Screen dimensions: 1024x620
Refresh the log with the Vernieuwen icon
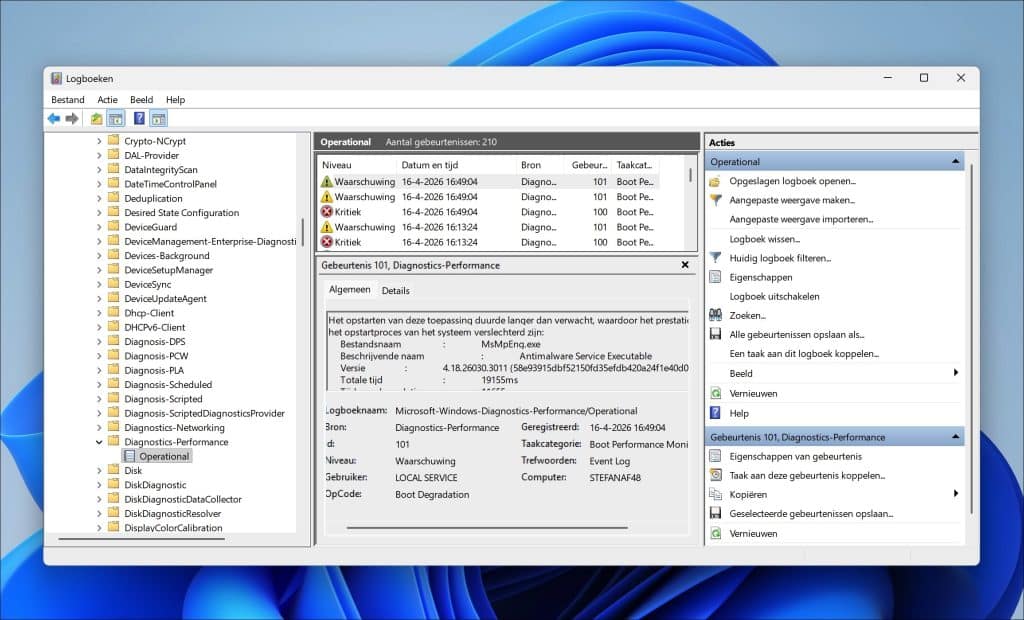pyautogui.click(x=716, y=392)
